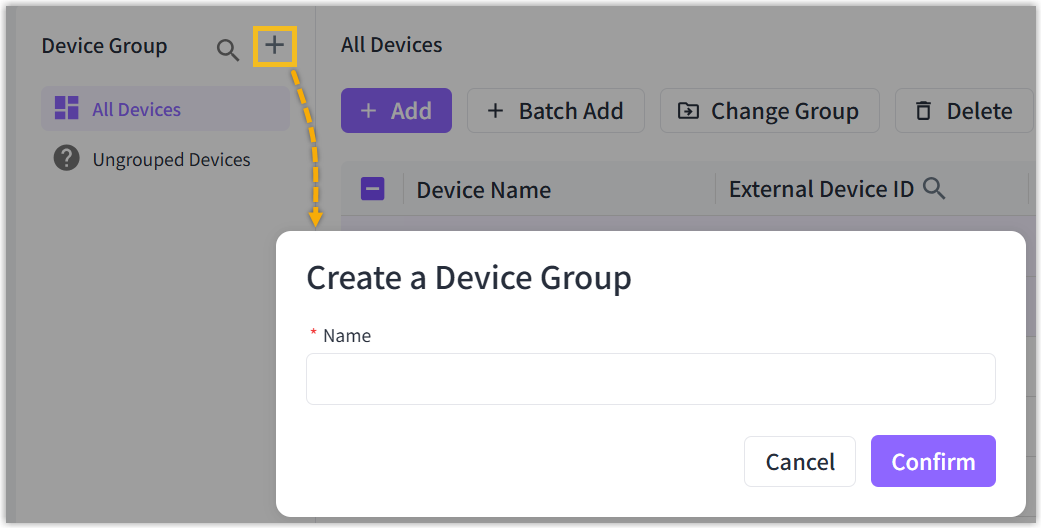This screenshot has height=529, width=1042.
Task: Click the Device Name column header
Action: (x=484, y=190)
